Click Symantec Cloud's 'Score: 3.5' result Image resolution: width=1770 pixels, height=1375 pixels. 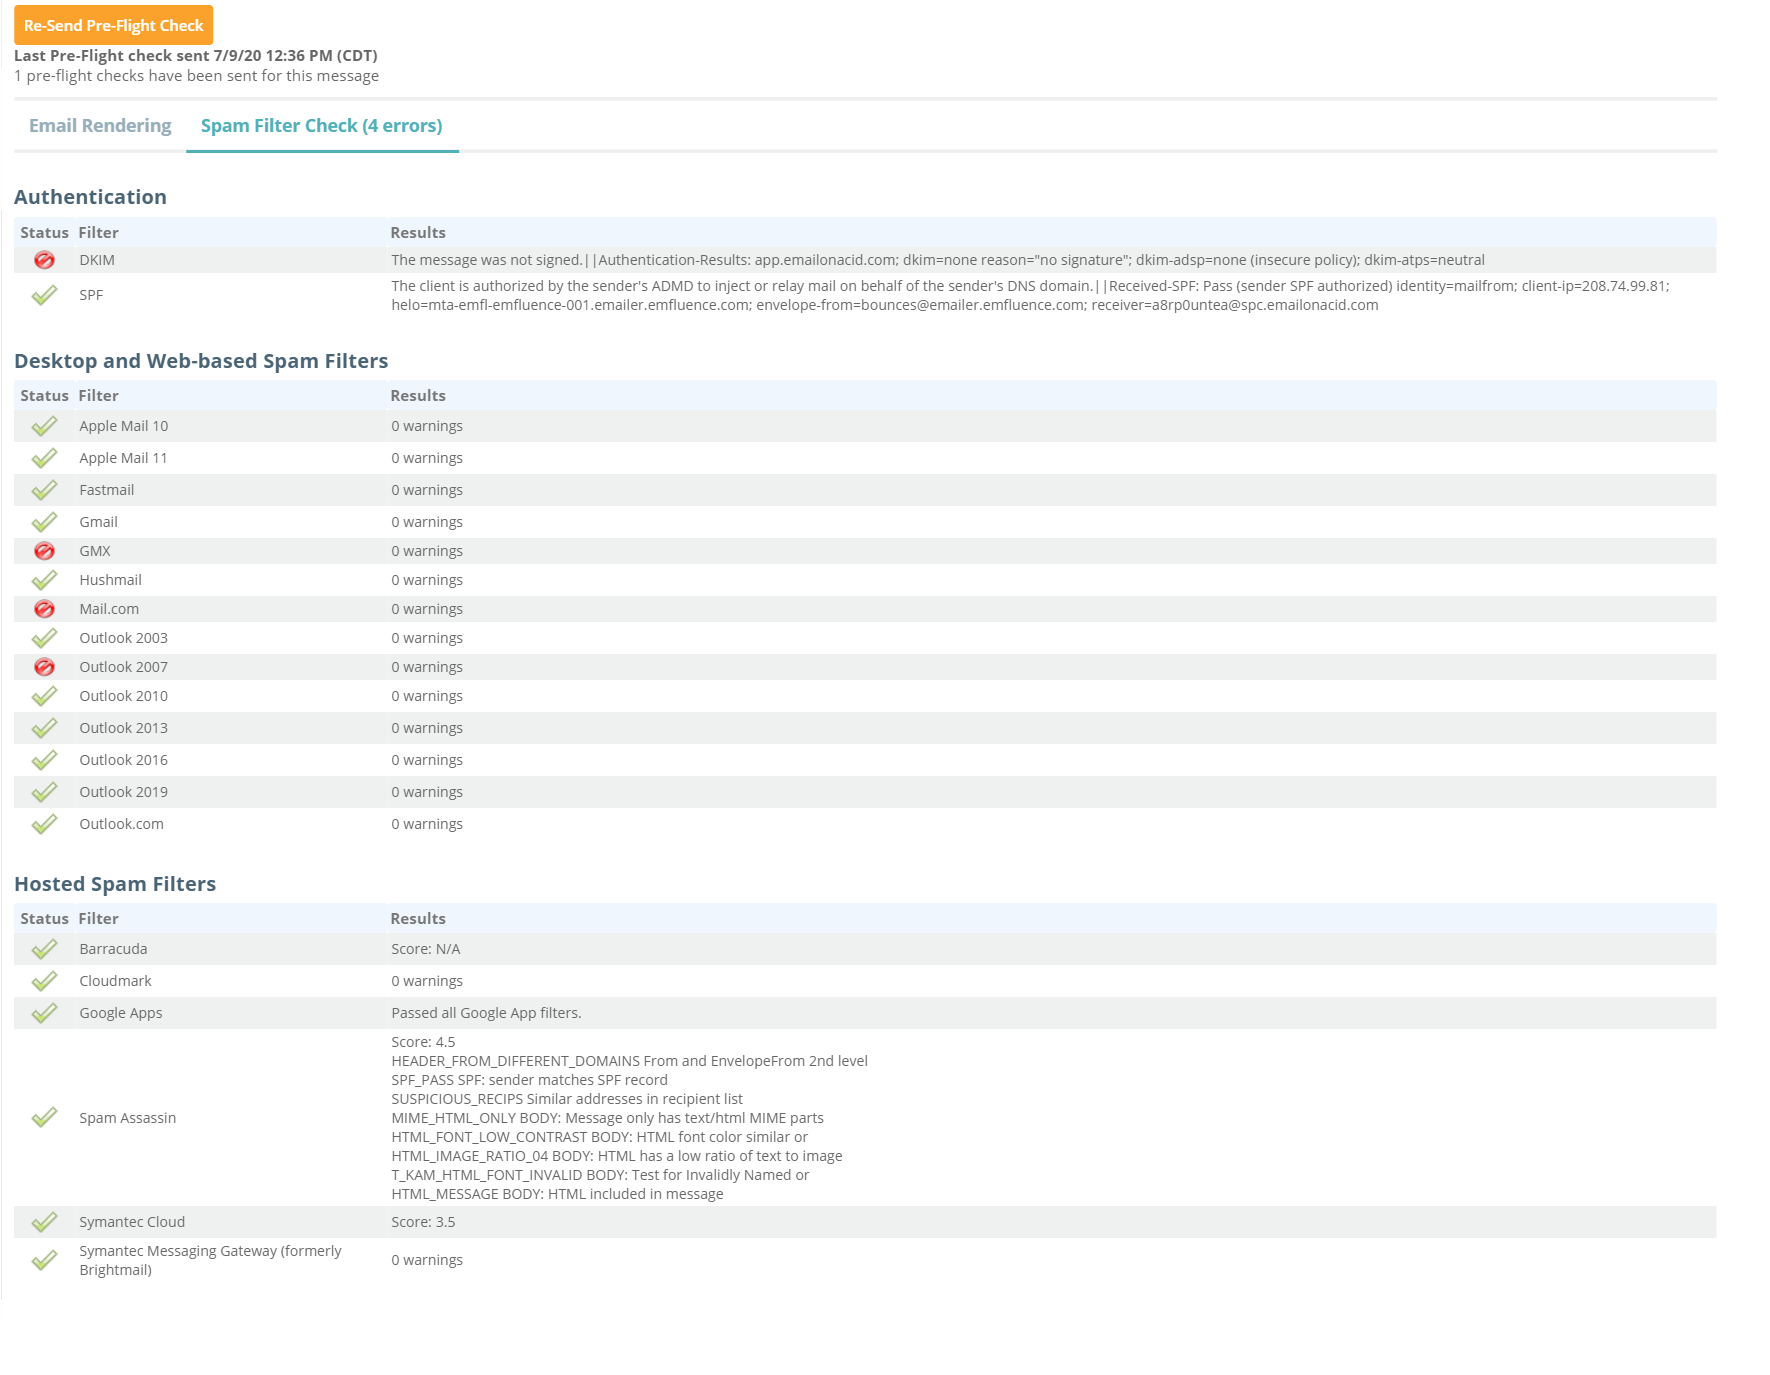423,1222
